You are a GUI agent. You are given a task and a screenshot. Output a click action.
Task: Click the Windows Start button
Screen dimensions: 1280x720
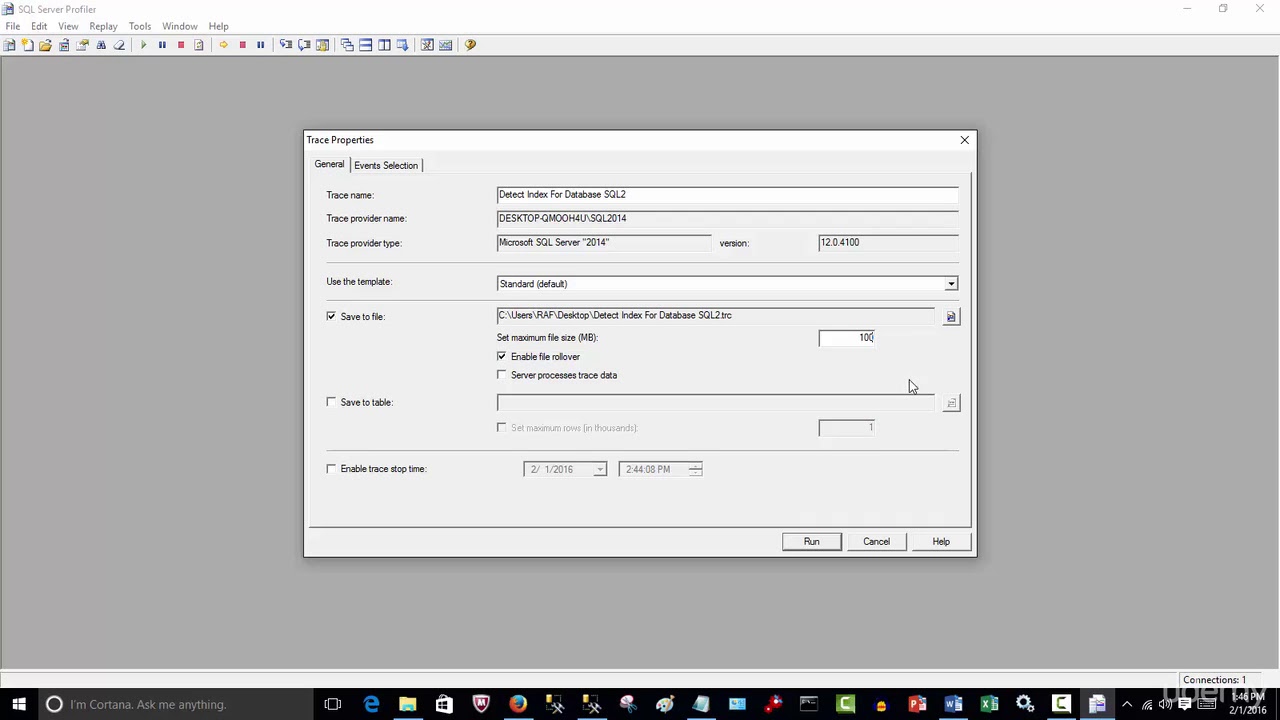click(19, 704)
